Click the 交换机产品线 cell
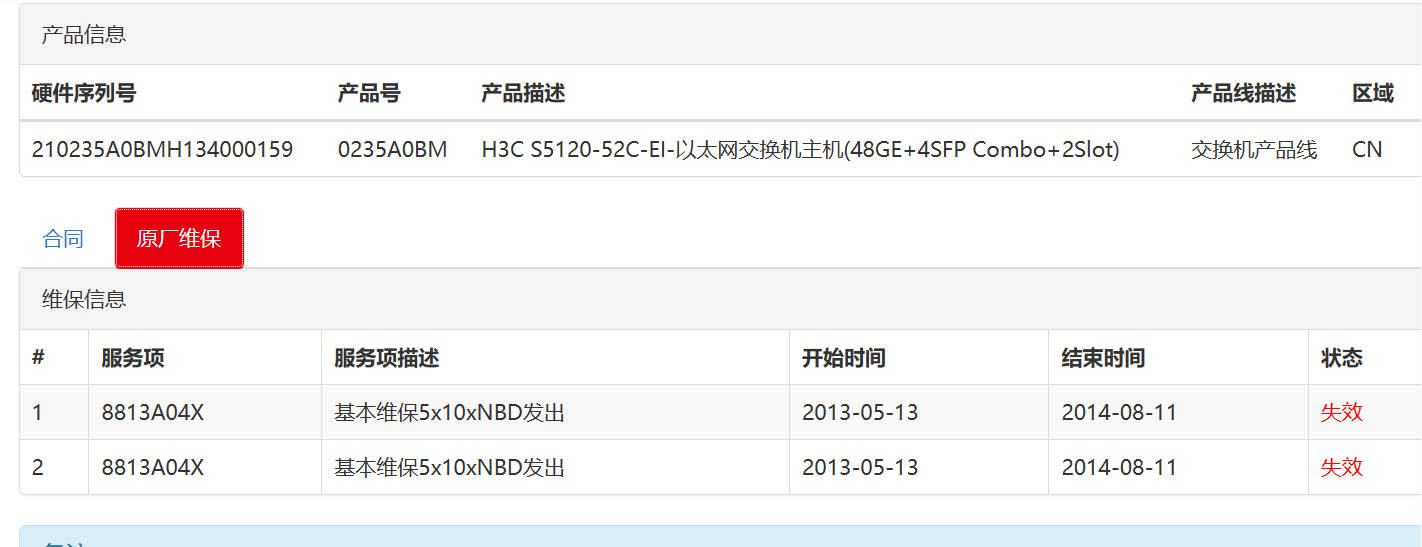The height and width of the screenshot is (547, 1422). (x=1254, y=150)
